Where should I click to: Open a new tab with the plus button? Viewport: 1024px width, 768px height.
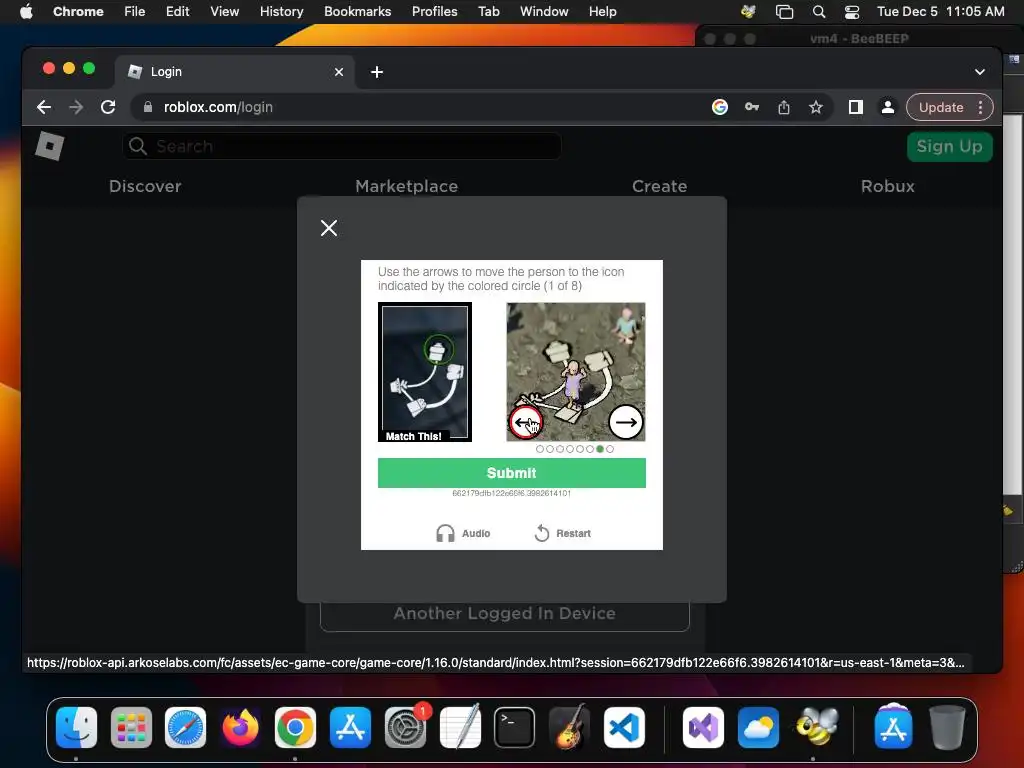pos(377,72)
